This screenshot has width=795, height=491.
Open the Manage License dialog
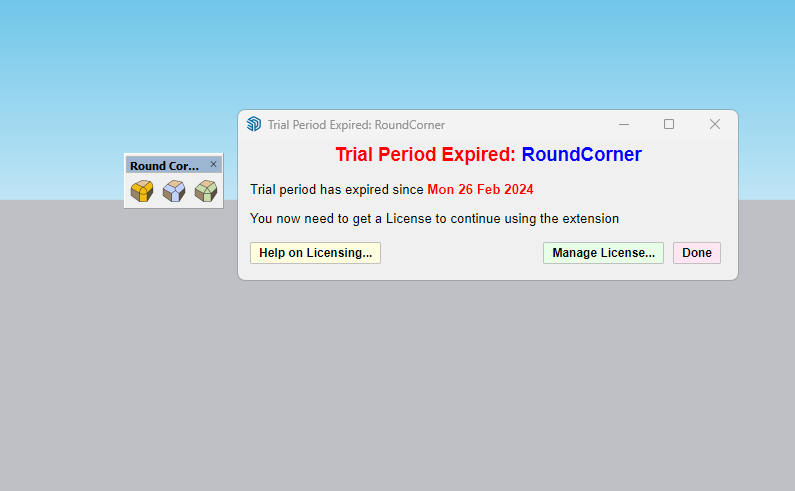603,253
